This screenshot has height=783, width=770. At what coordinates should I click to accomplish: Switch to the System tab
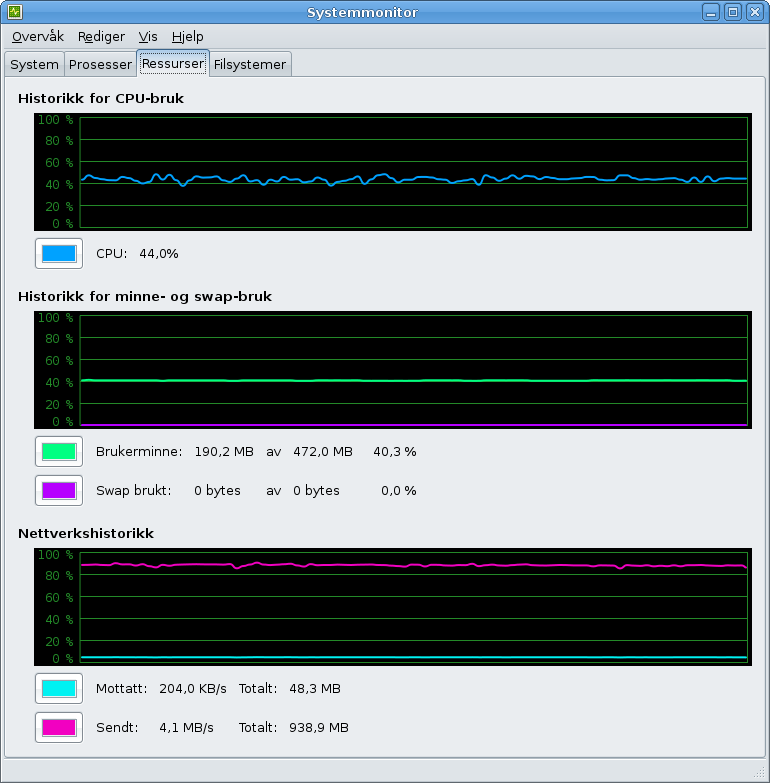34,64
